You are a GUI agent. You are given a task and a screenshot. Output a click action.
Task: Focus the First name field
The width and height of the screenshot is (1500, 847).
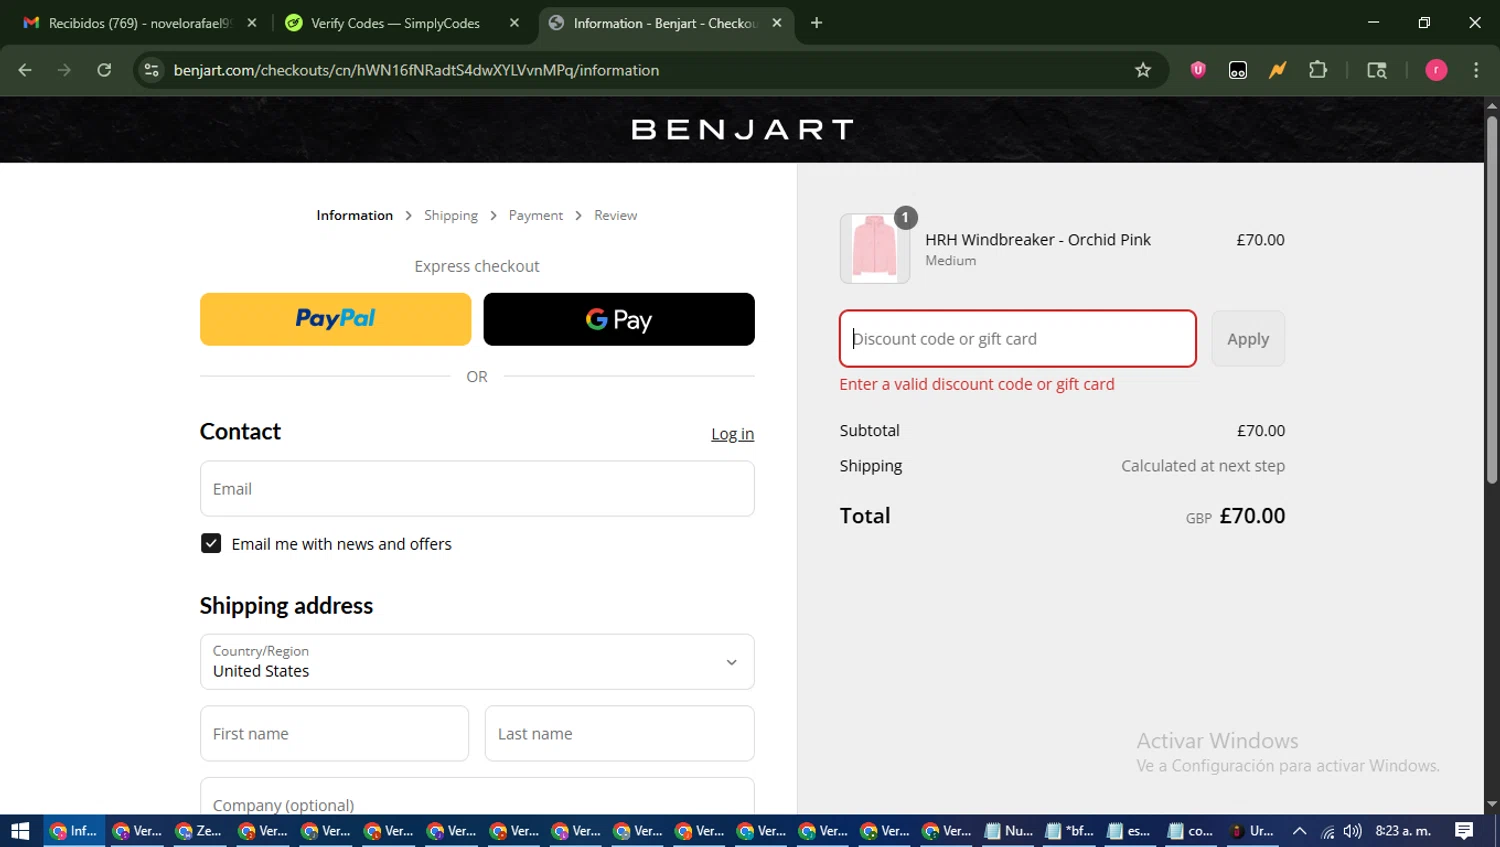334,734
